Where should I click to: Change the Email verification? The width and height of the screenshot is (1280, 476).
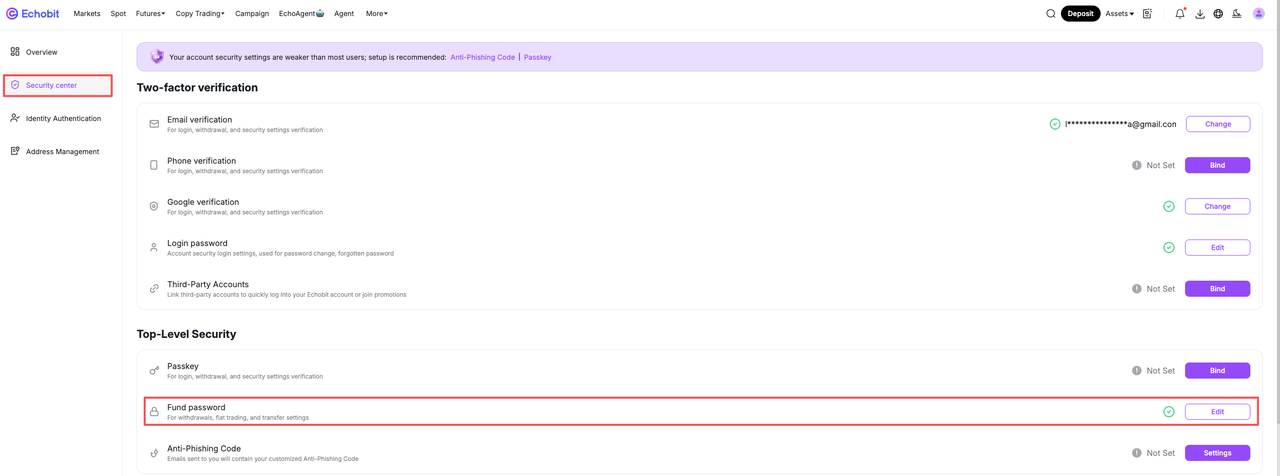point(1218,124)
